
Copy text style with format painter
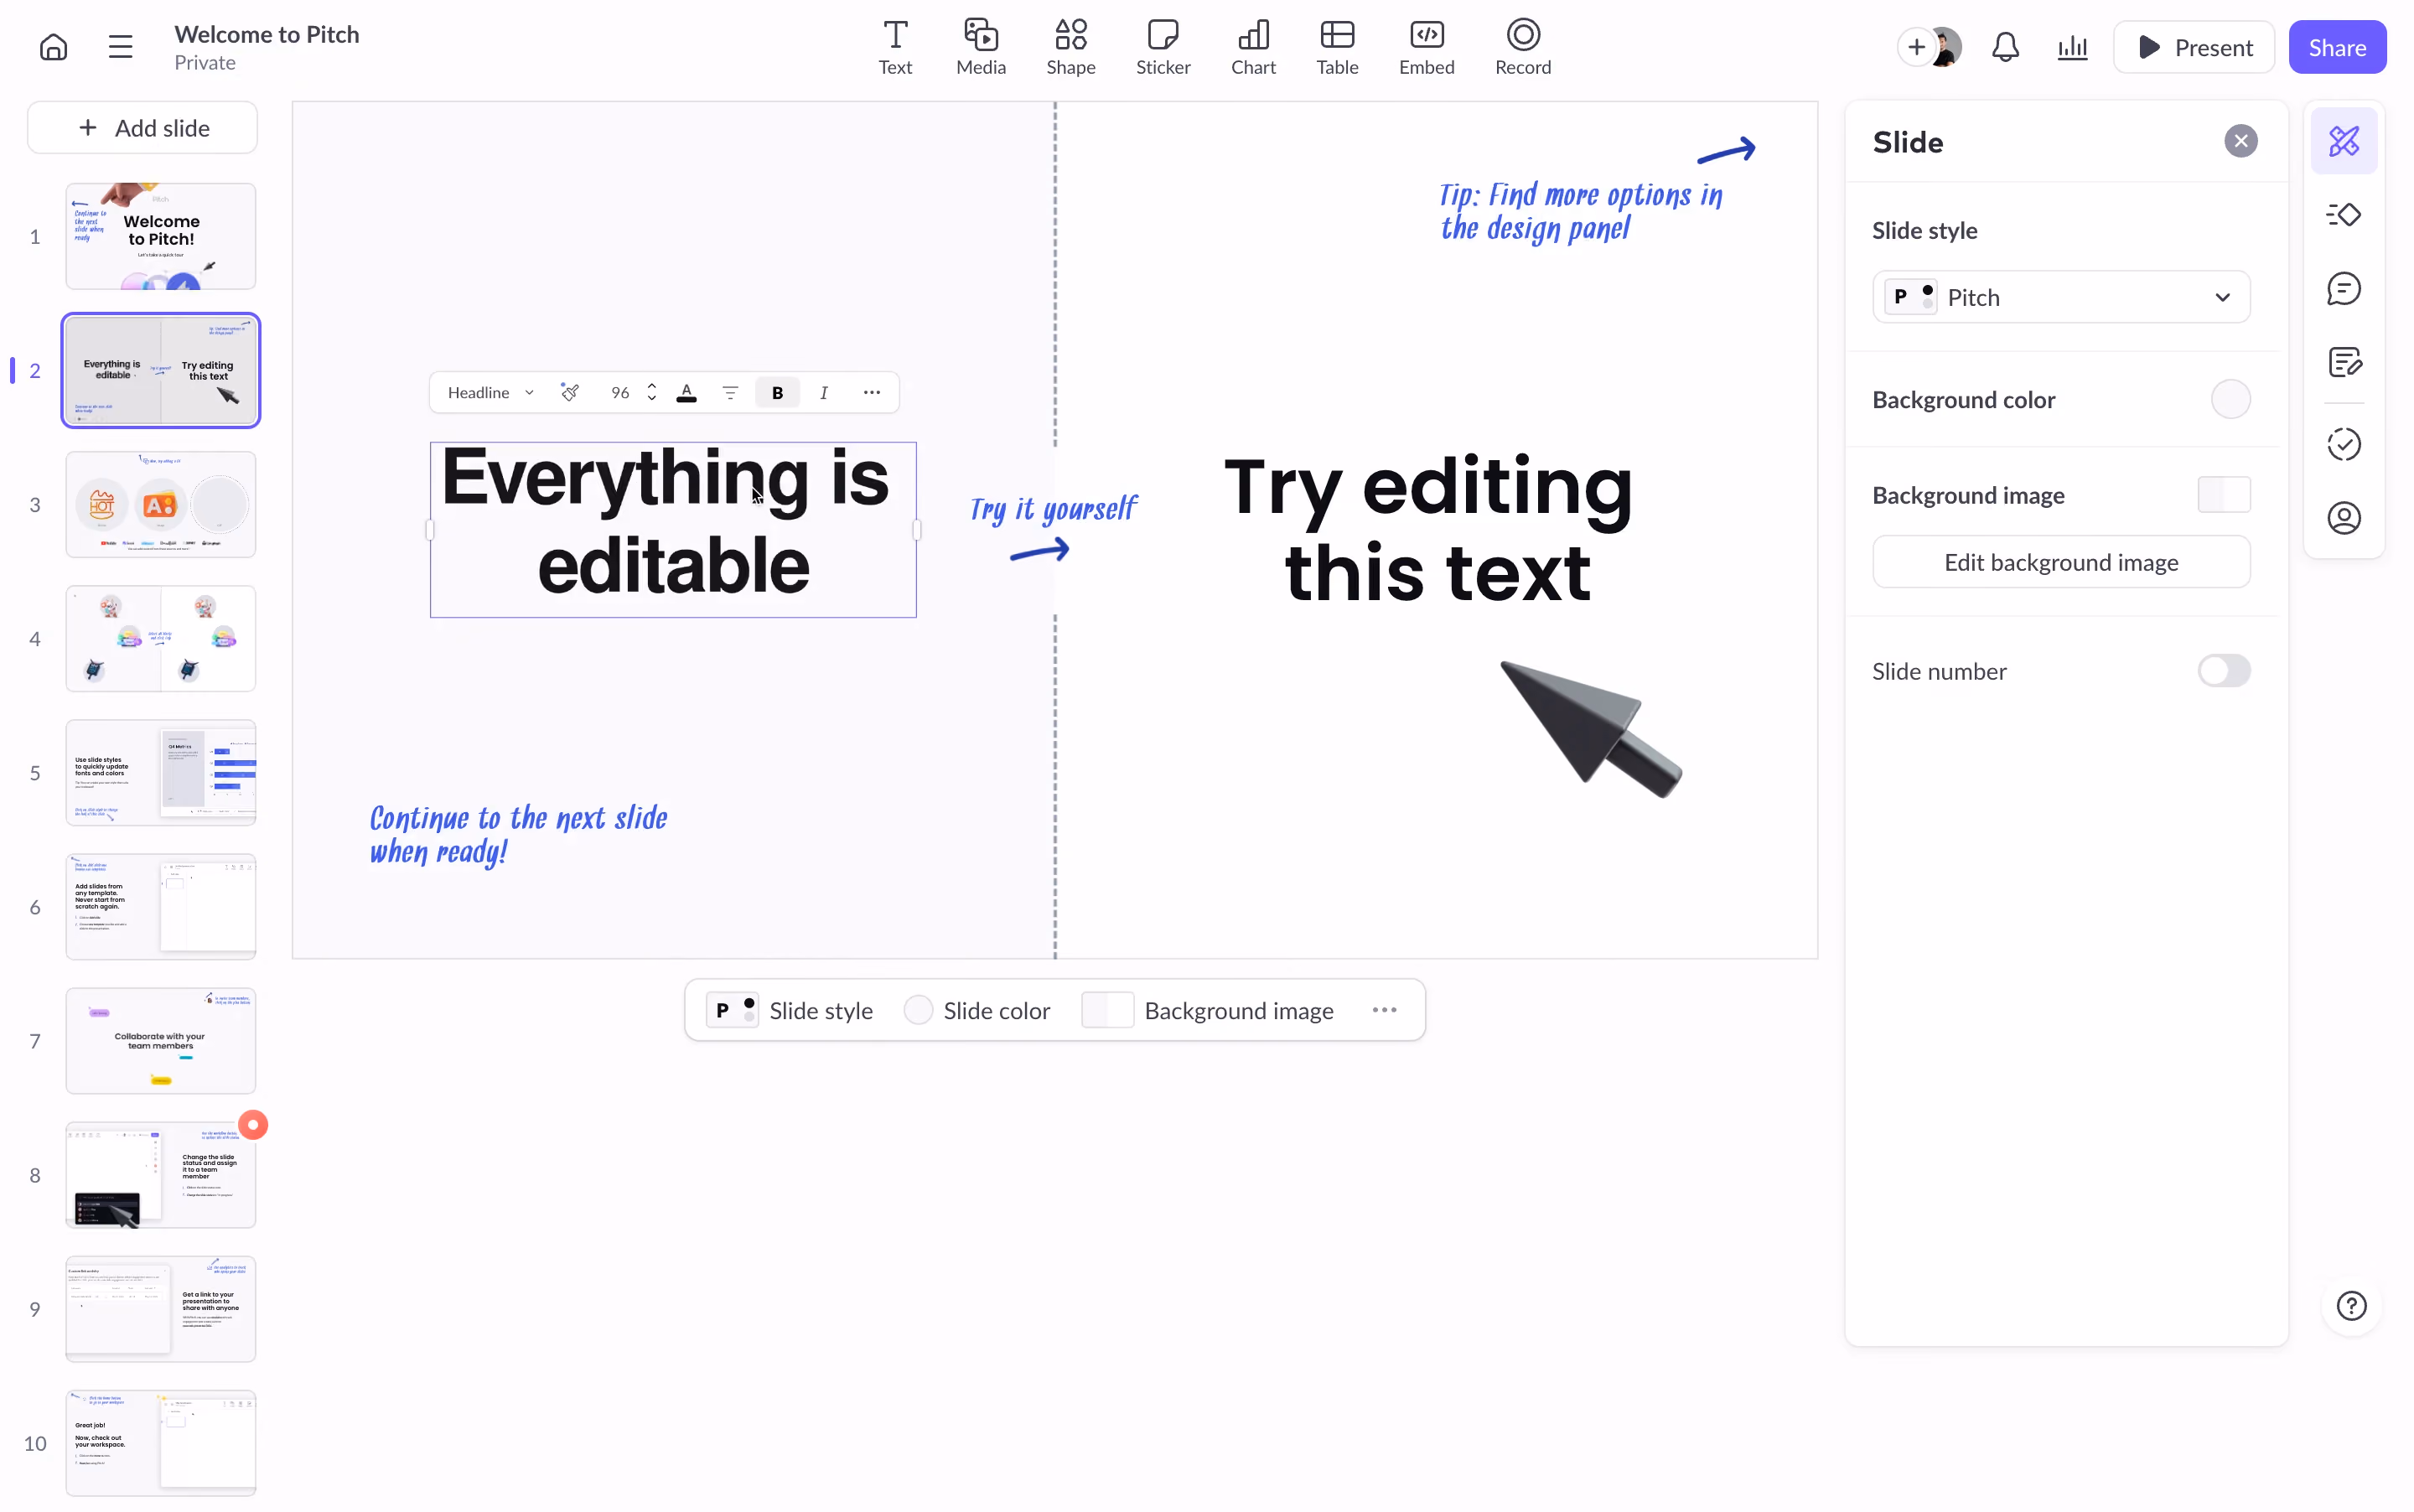click(570, 392)
